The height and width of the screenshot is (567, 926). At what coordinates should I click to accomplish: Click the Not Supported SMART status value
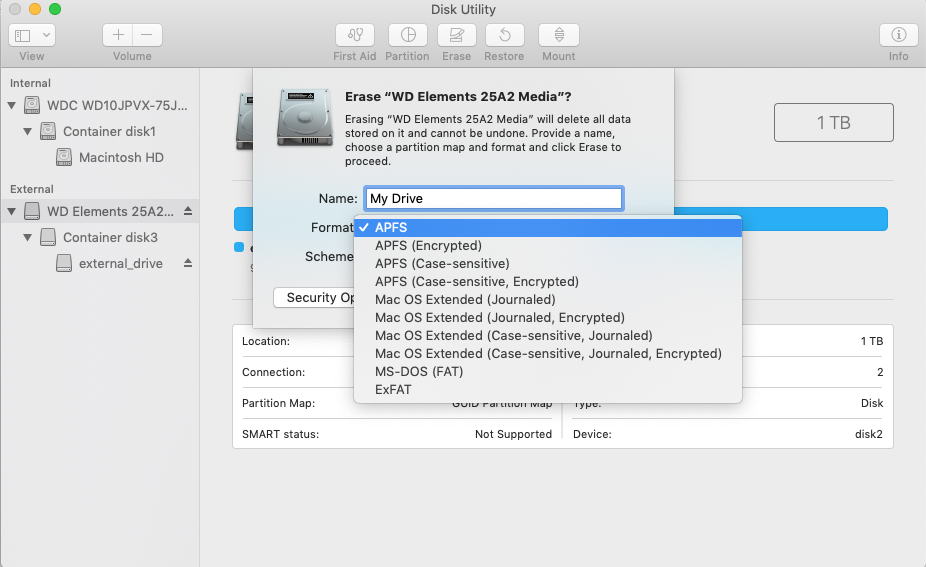point(513,434)
